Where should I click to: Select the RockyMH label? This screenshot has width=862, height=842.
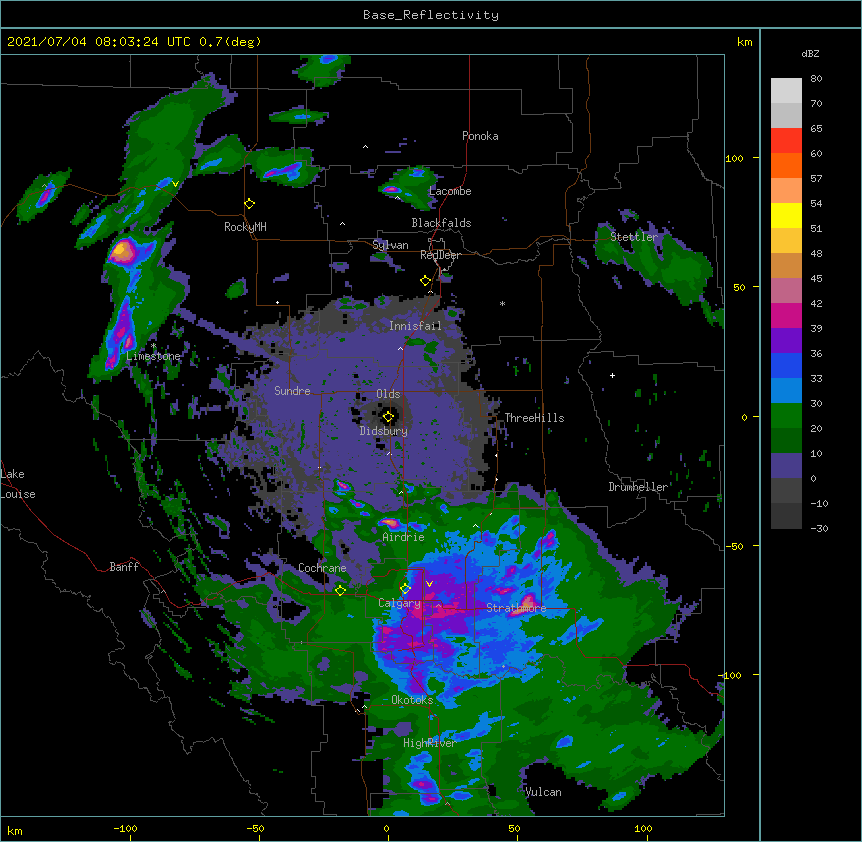click(x=245, y=226)
